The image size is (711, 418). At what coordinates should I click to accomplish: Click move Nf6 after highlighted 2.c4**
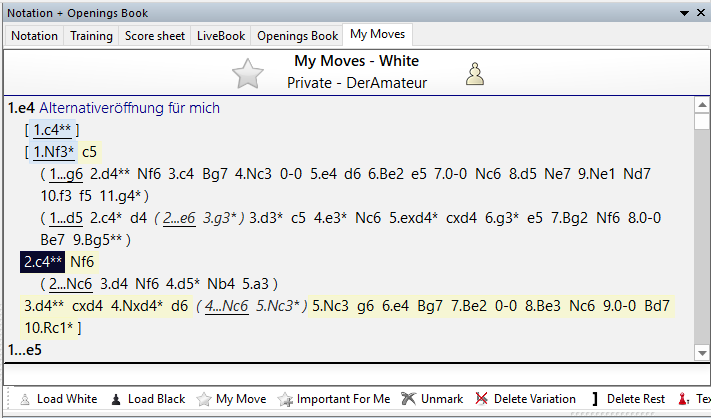pyautogui.click(x=82, y=262)
